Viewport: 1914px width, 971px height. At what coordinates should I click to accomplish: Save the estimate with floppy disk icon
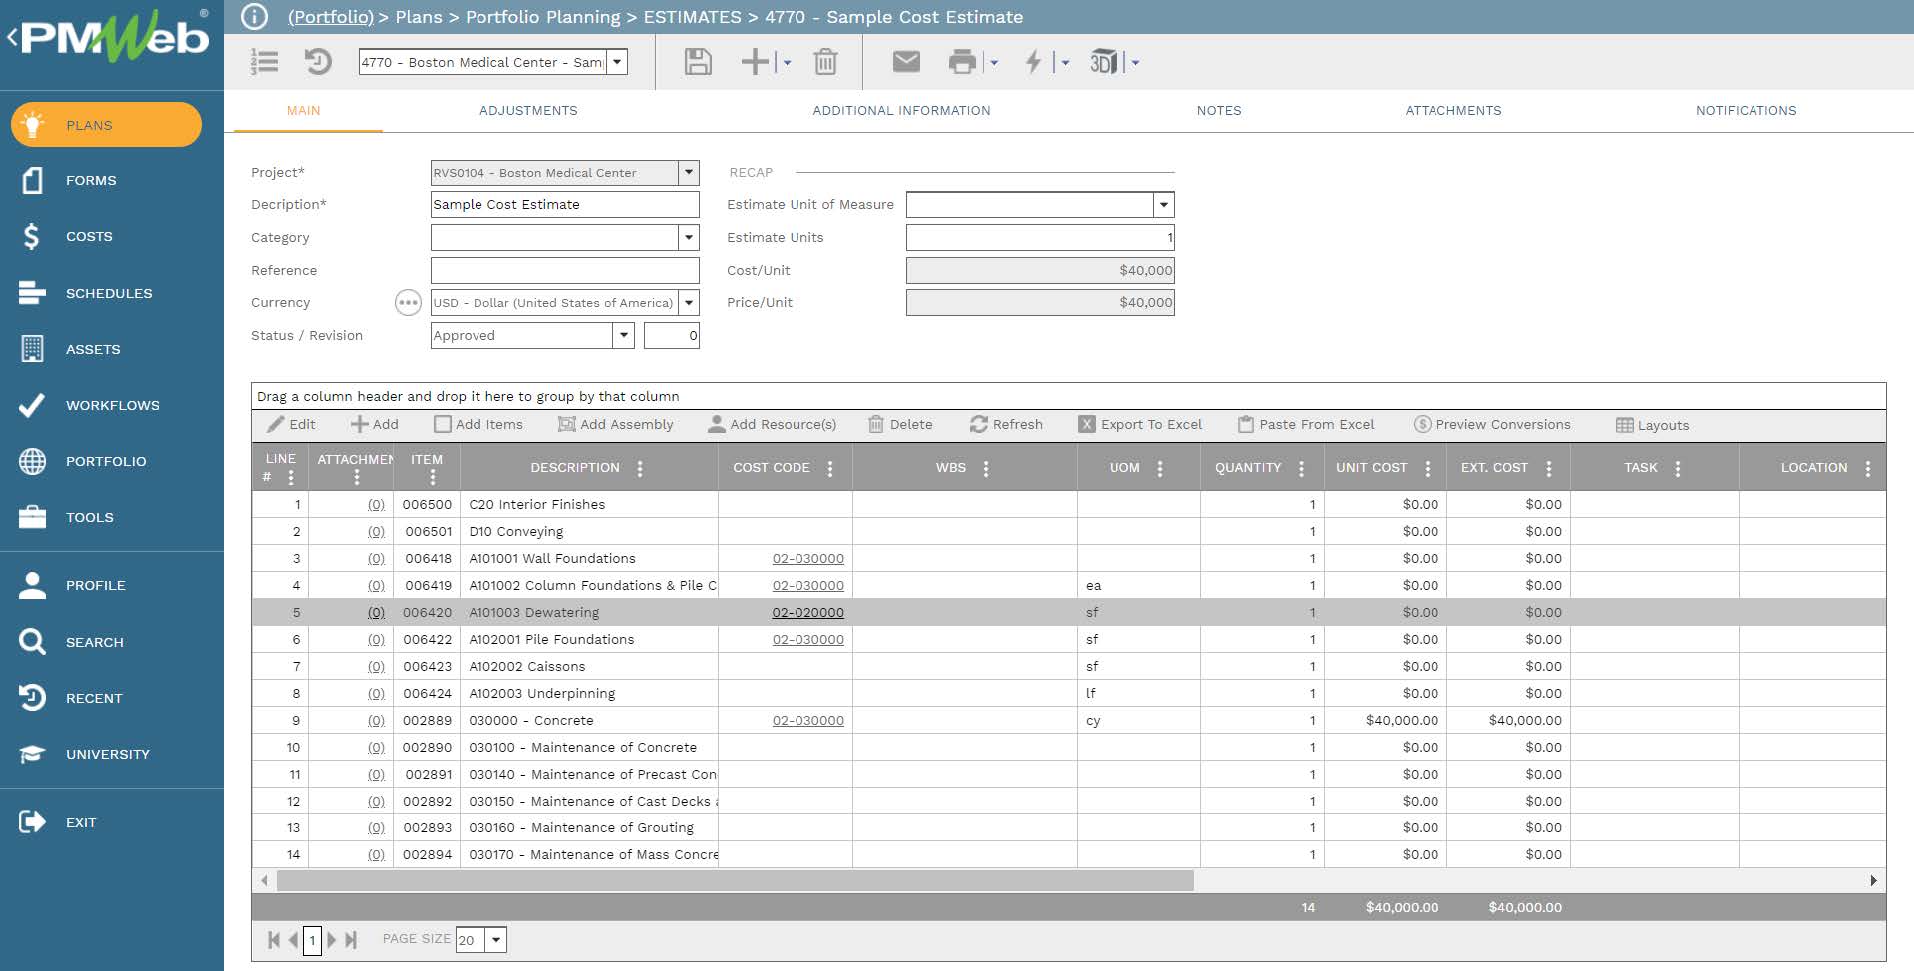tap(698, 62)
